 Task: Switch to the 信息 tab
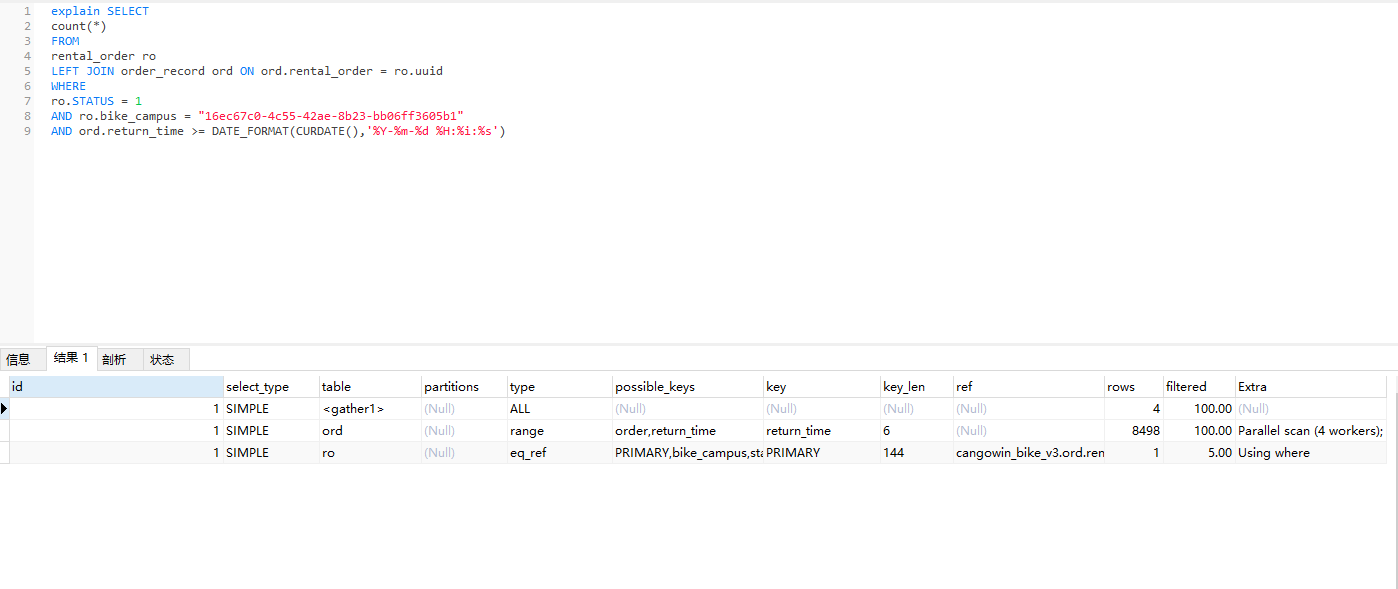18,359
